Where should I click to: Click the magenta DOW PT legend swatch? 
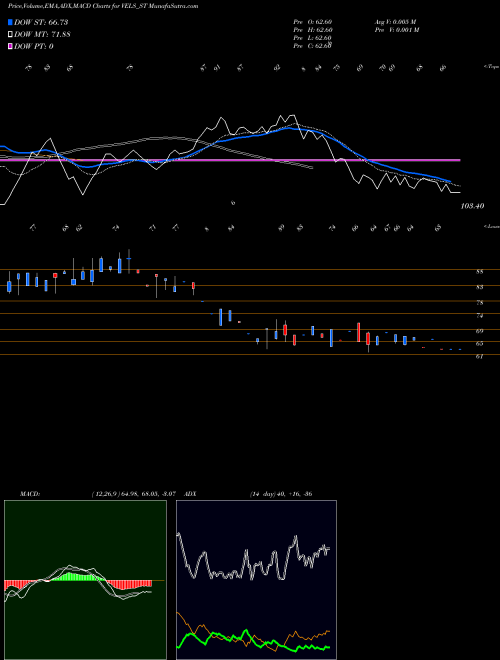10,46
